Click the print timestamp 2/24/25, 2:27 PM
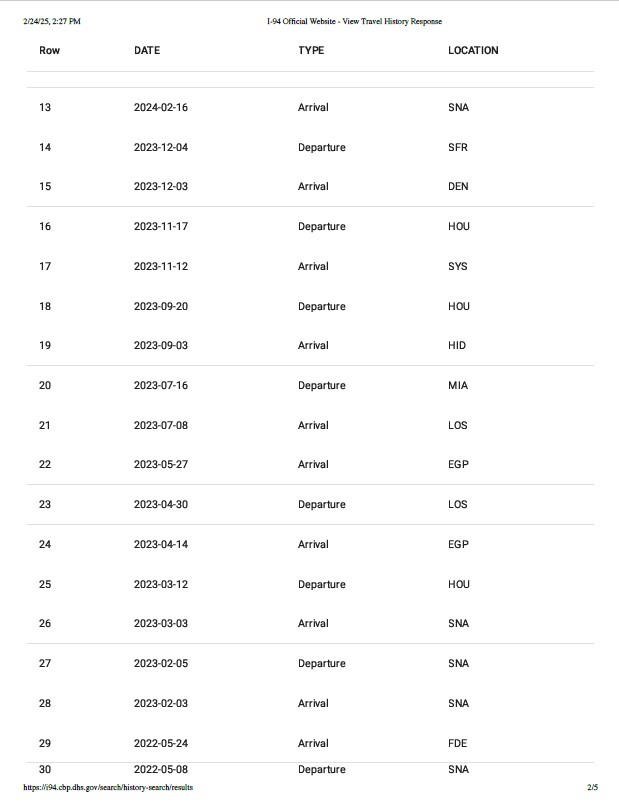Viewport: 619px width, 808px height. 52,21
